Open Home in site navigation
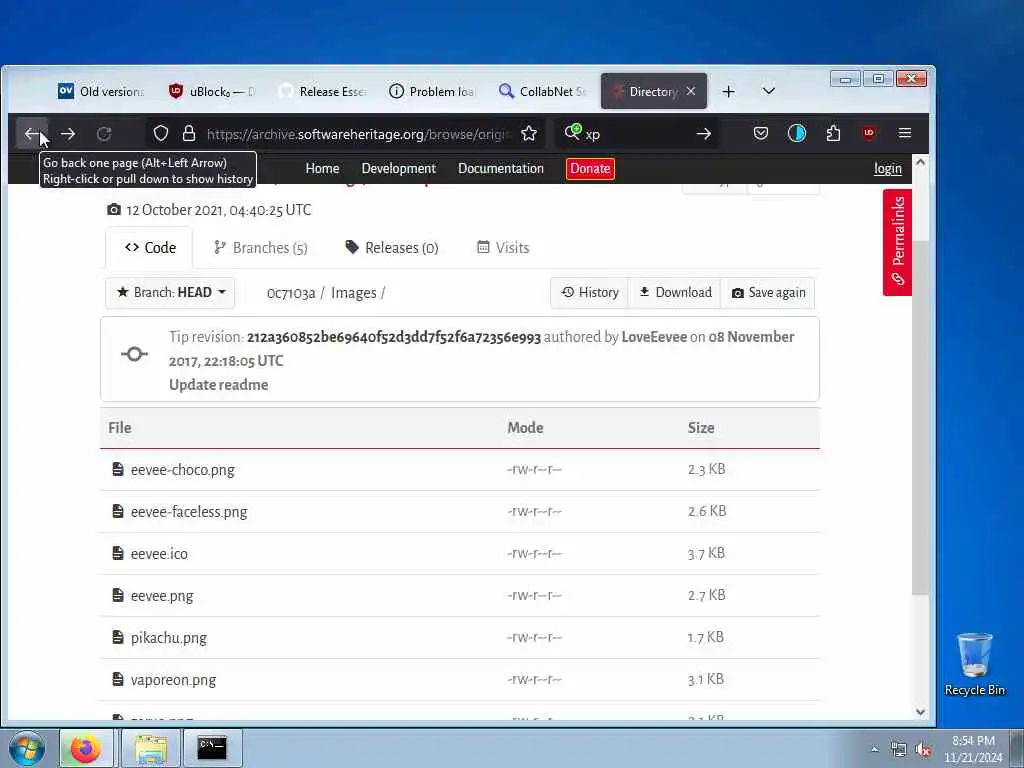1024x768 pixels. (x=323, y=168)
